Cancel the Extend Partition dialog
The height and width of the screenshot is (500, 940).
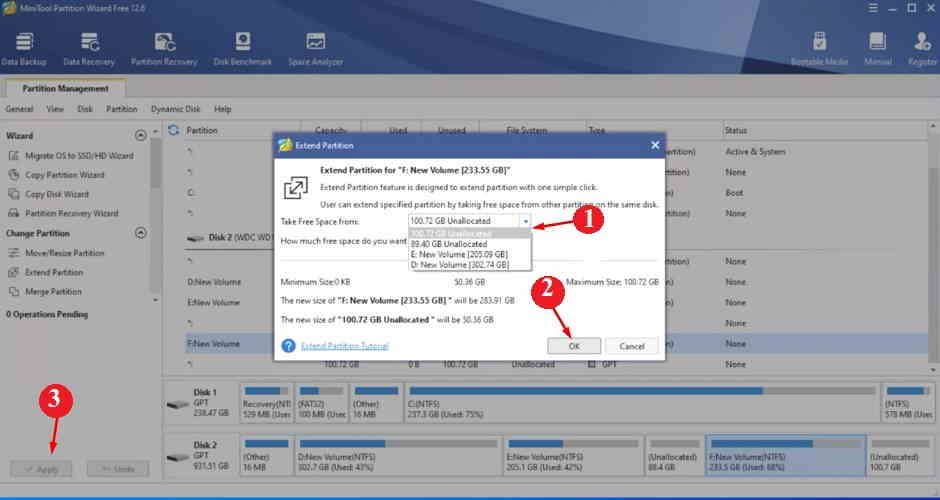(632, 346)
